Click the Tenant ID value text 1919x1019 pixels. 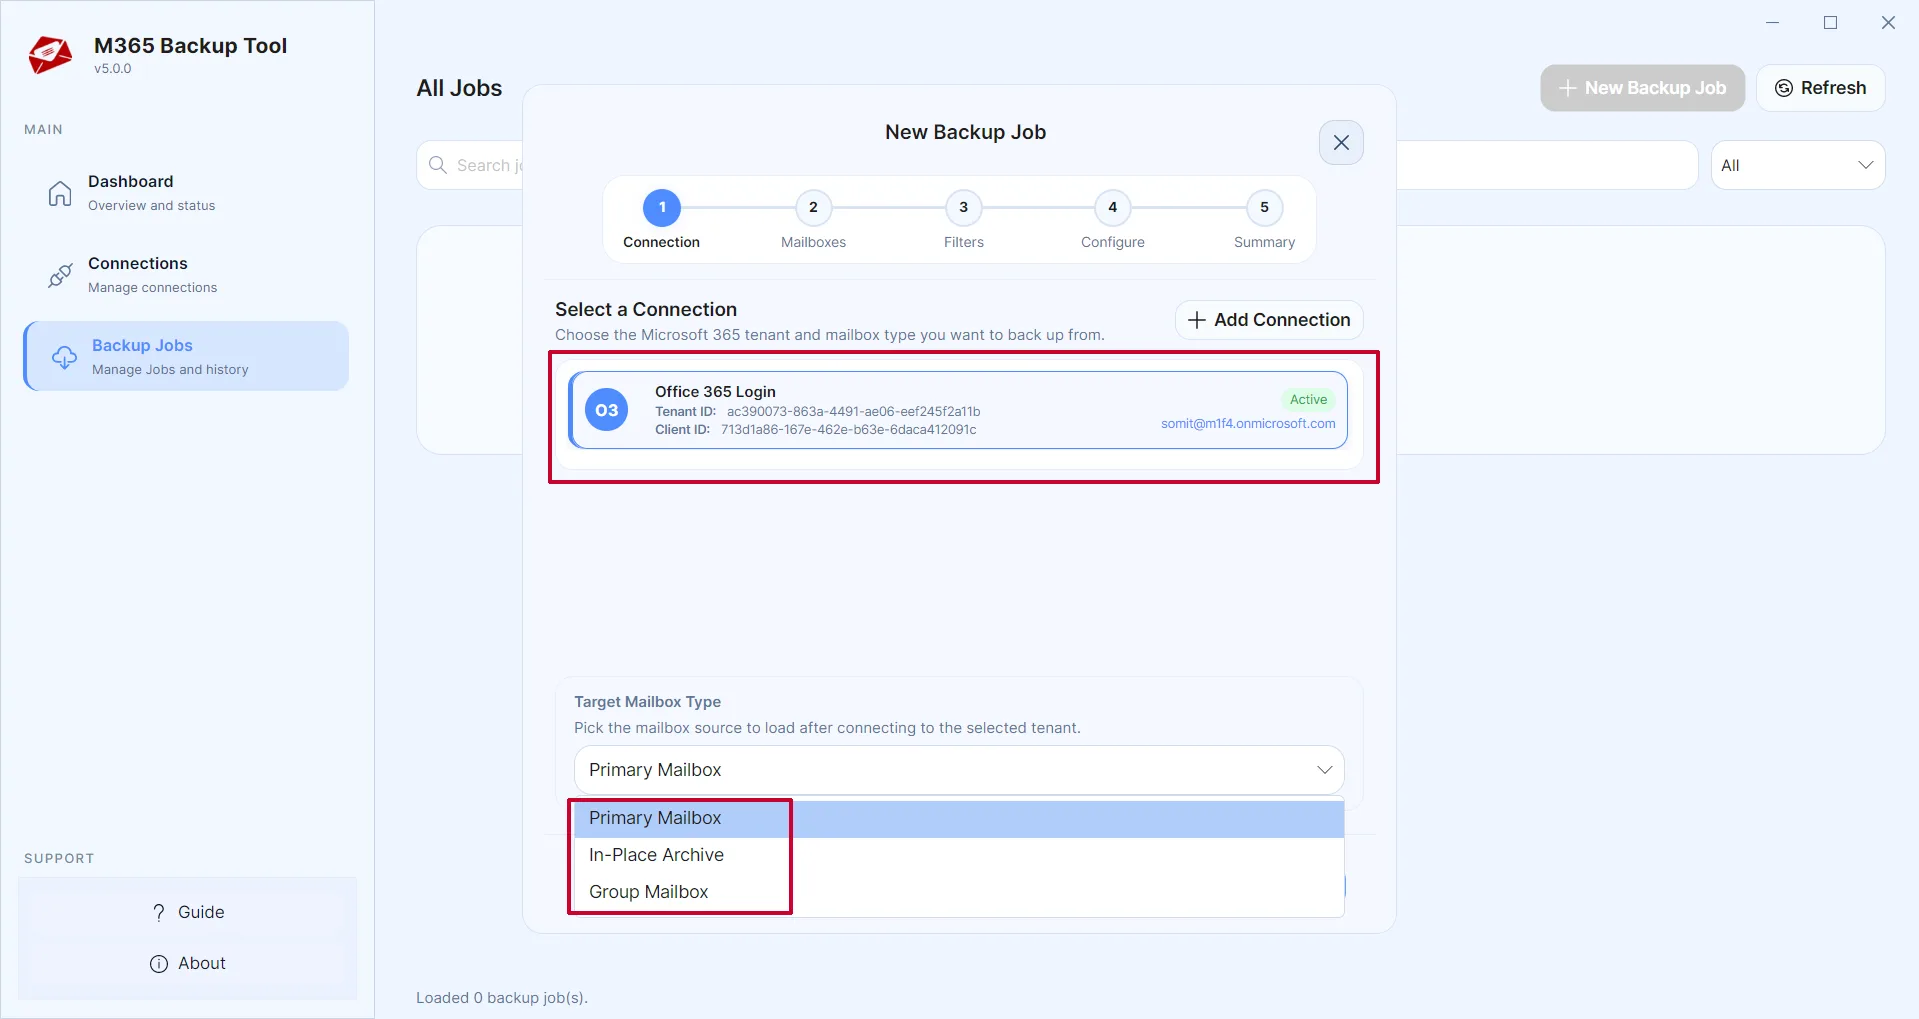click(x=853, y=412)
